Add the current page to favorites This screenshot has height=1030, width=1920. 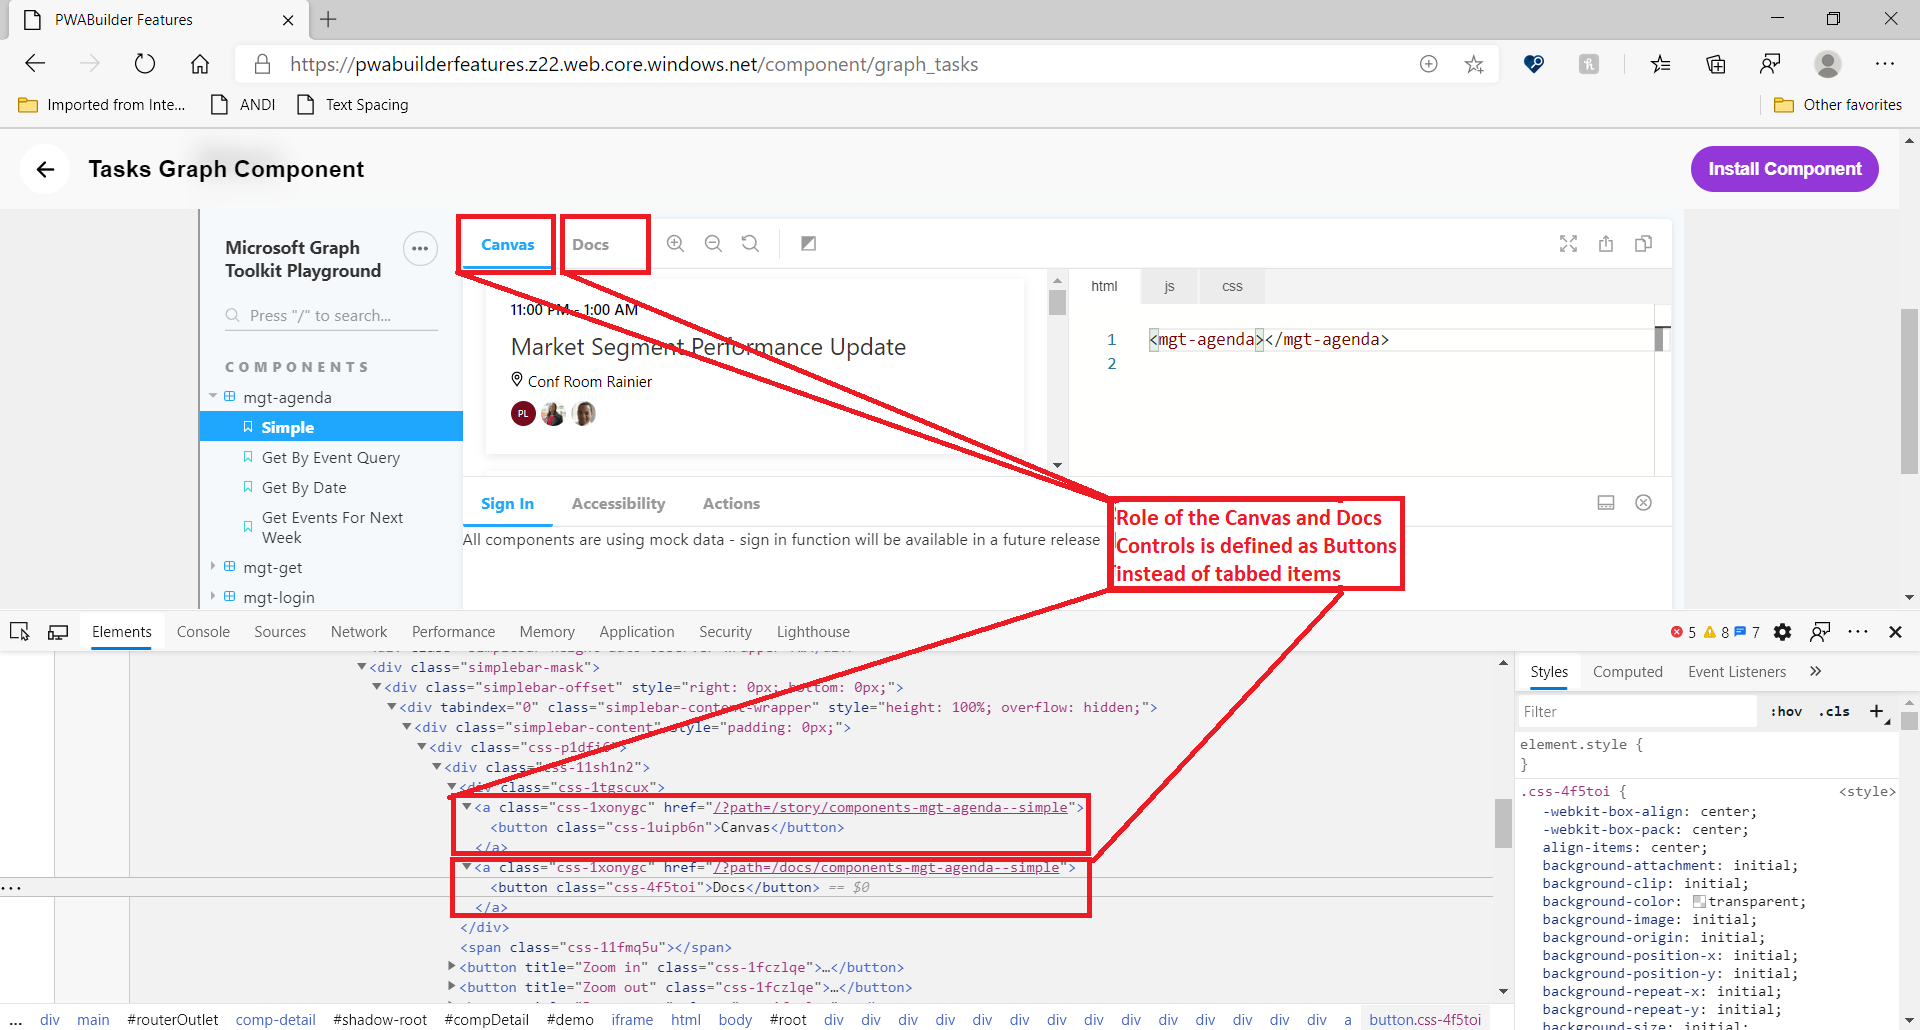tap(1474, 64)
